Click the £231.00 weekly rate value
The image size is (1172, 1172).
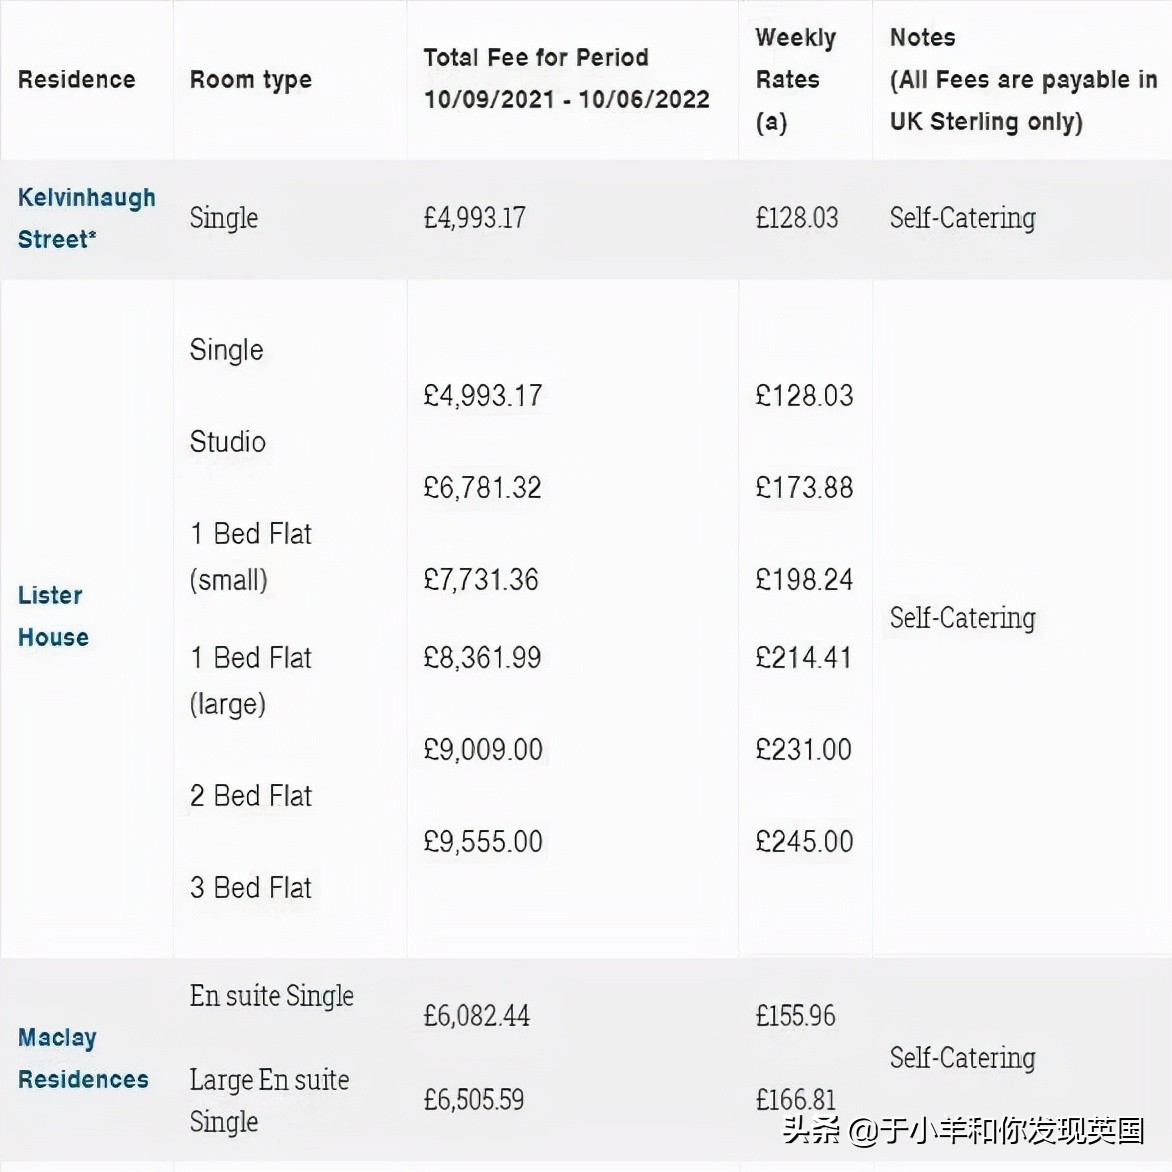[x=803, y=750]
